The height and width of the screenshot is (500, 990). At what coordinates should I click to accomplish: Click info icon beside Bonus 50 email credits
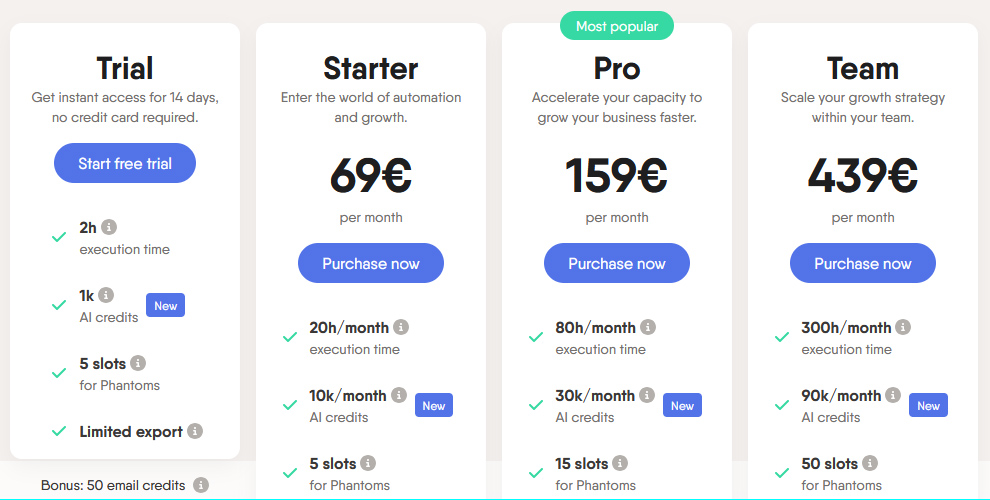201,485
